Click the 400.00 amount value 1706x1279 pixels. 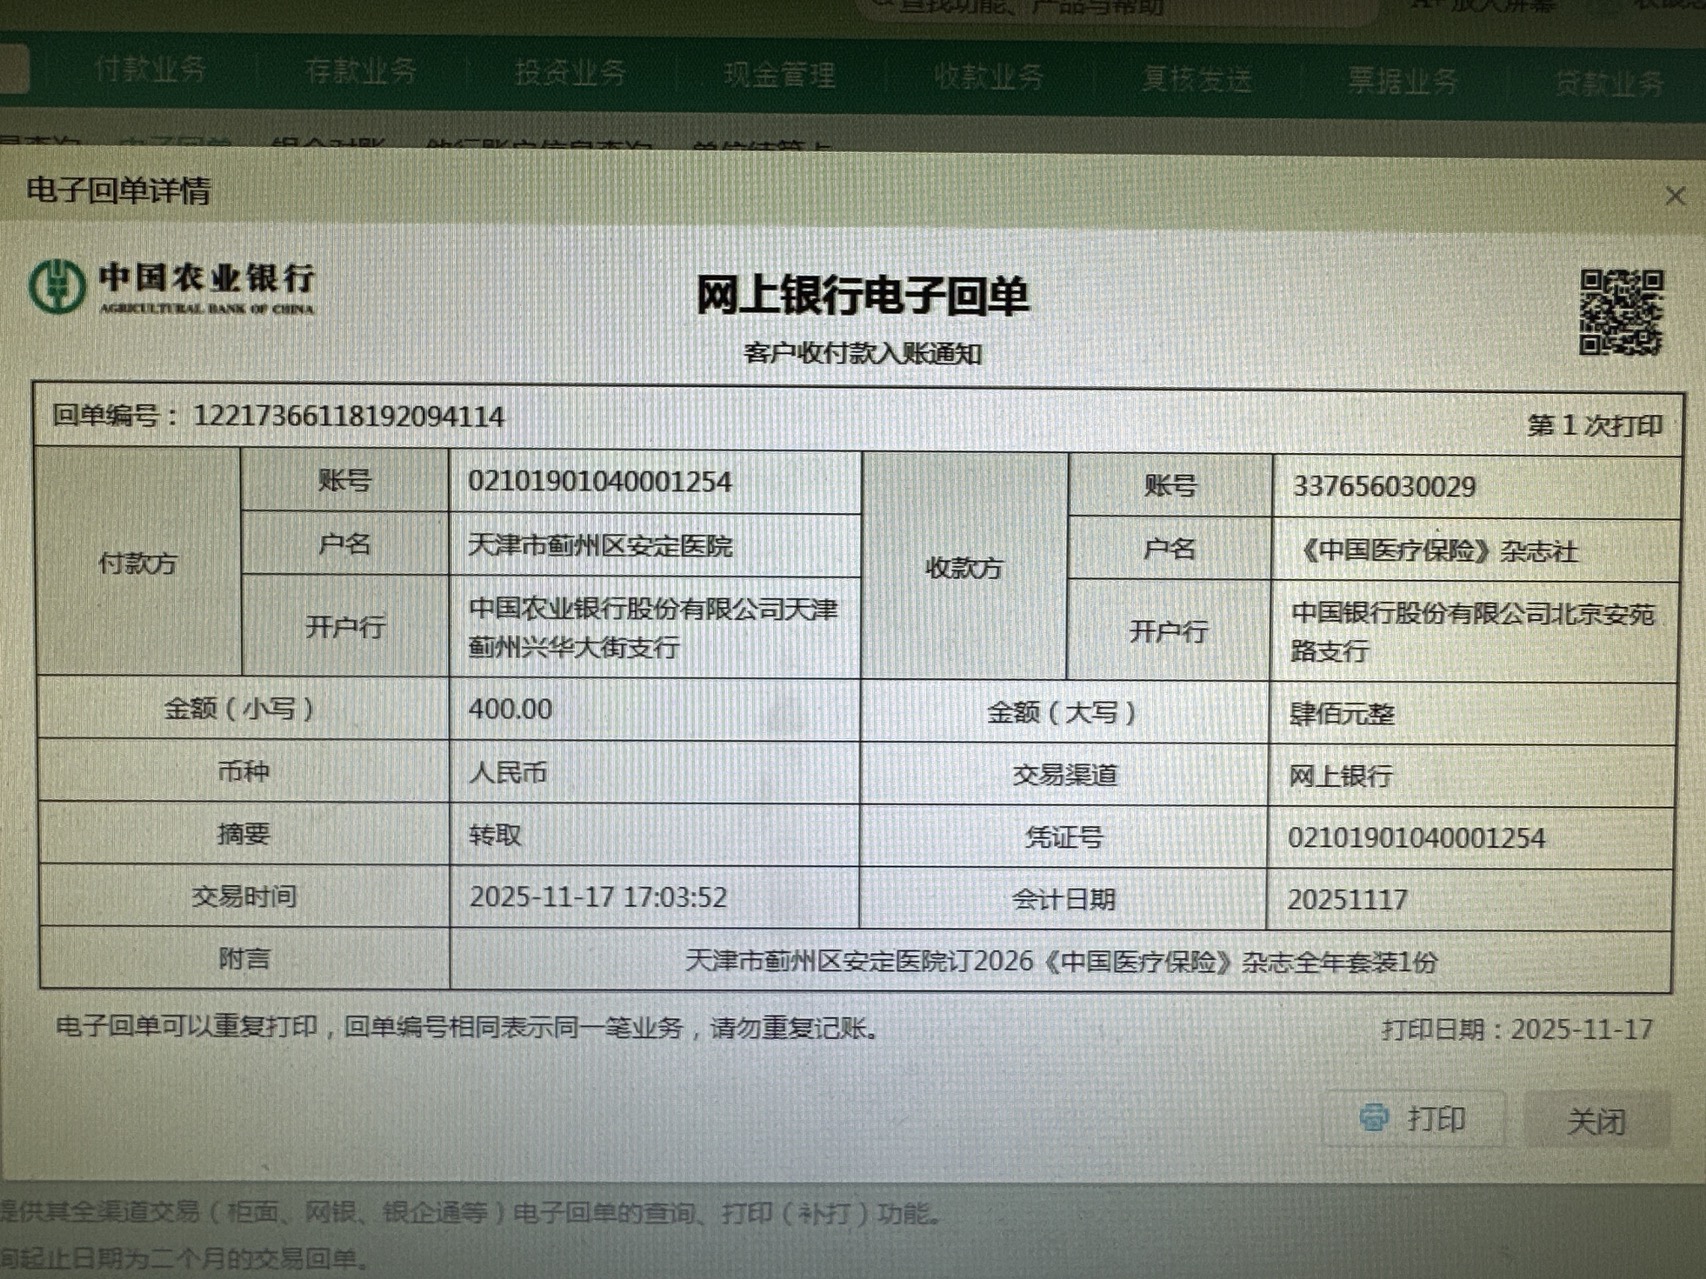[x=510, y=709]
